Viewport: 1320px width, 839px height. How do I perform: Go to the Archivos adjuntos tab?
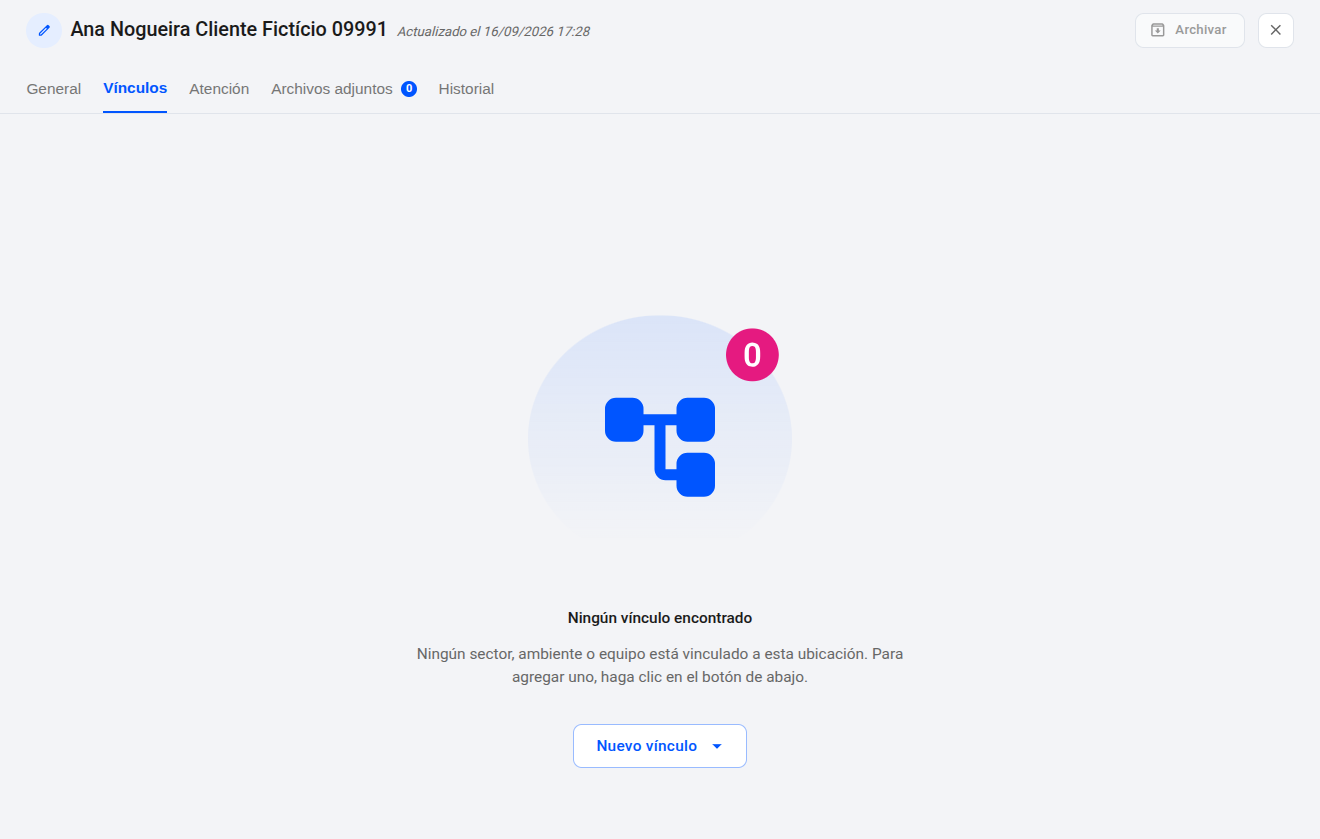pos(332,89)
